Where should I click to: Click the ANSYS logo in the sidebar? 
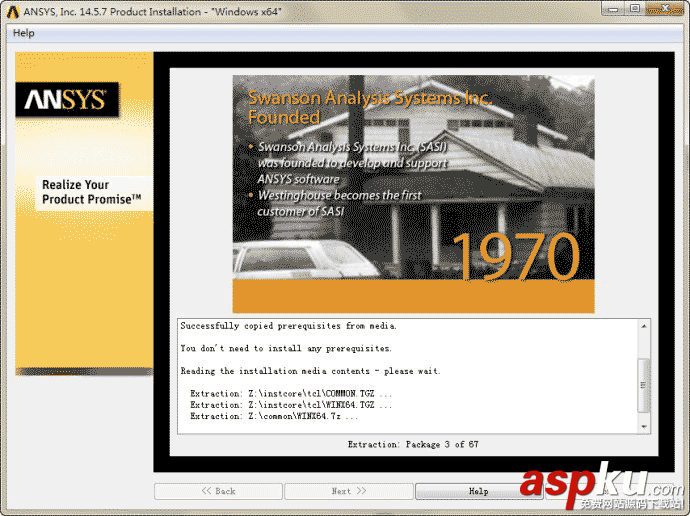pyautogui.click(x=67, y=99)
